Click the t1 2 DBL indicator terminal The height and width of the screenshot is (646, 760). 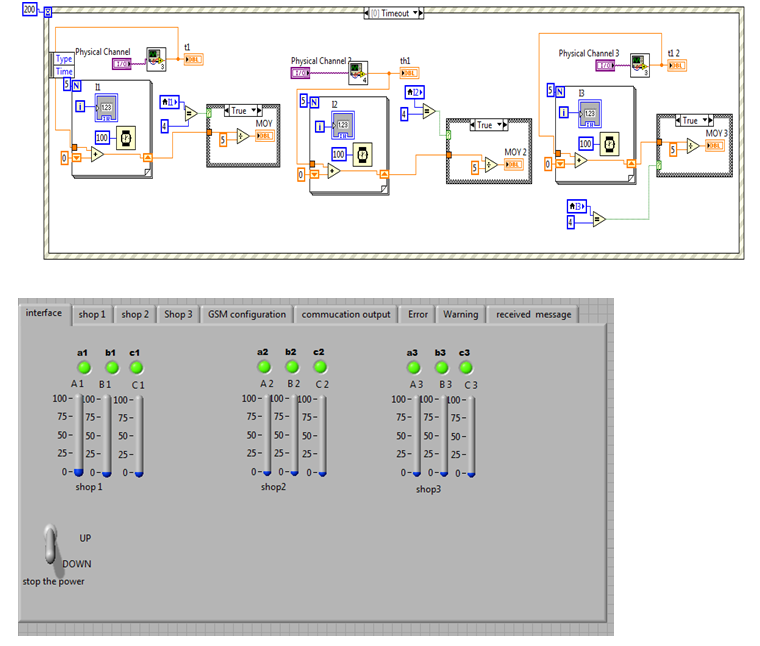(x=677, y=65)
